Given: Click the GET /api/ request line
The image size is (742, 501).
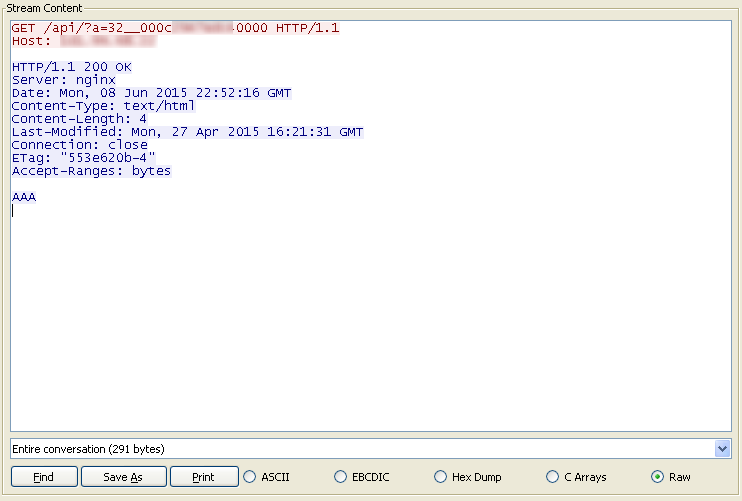Looking at the screenshot, I should (176, 28).
